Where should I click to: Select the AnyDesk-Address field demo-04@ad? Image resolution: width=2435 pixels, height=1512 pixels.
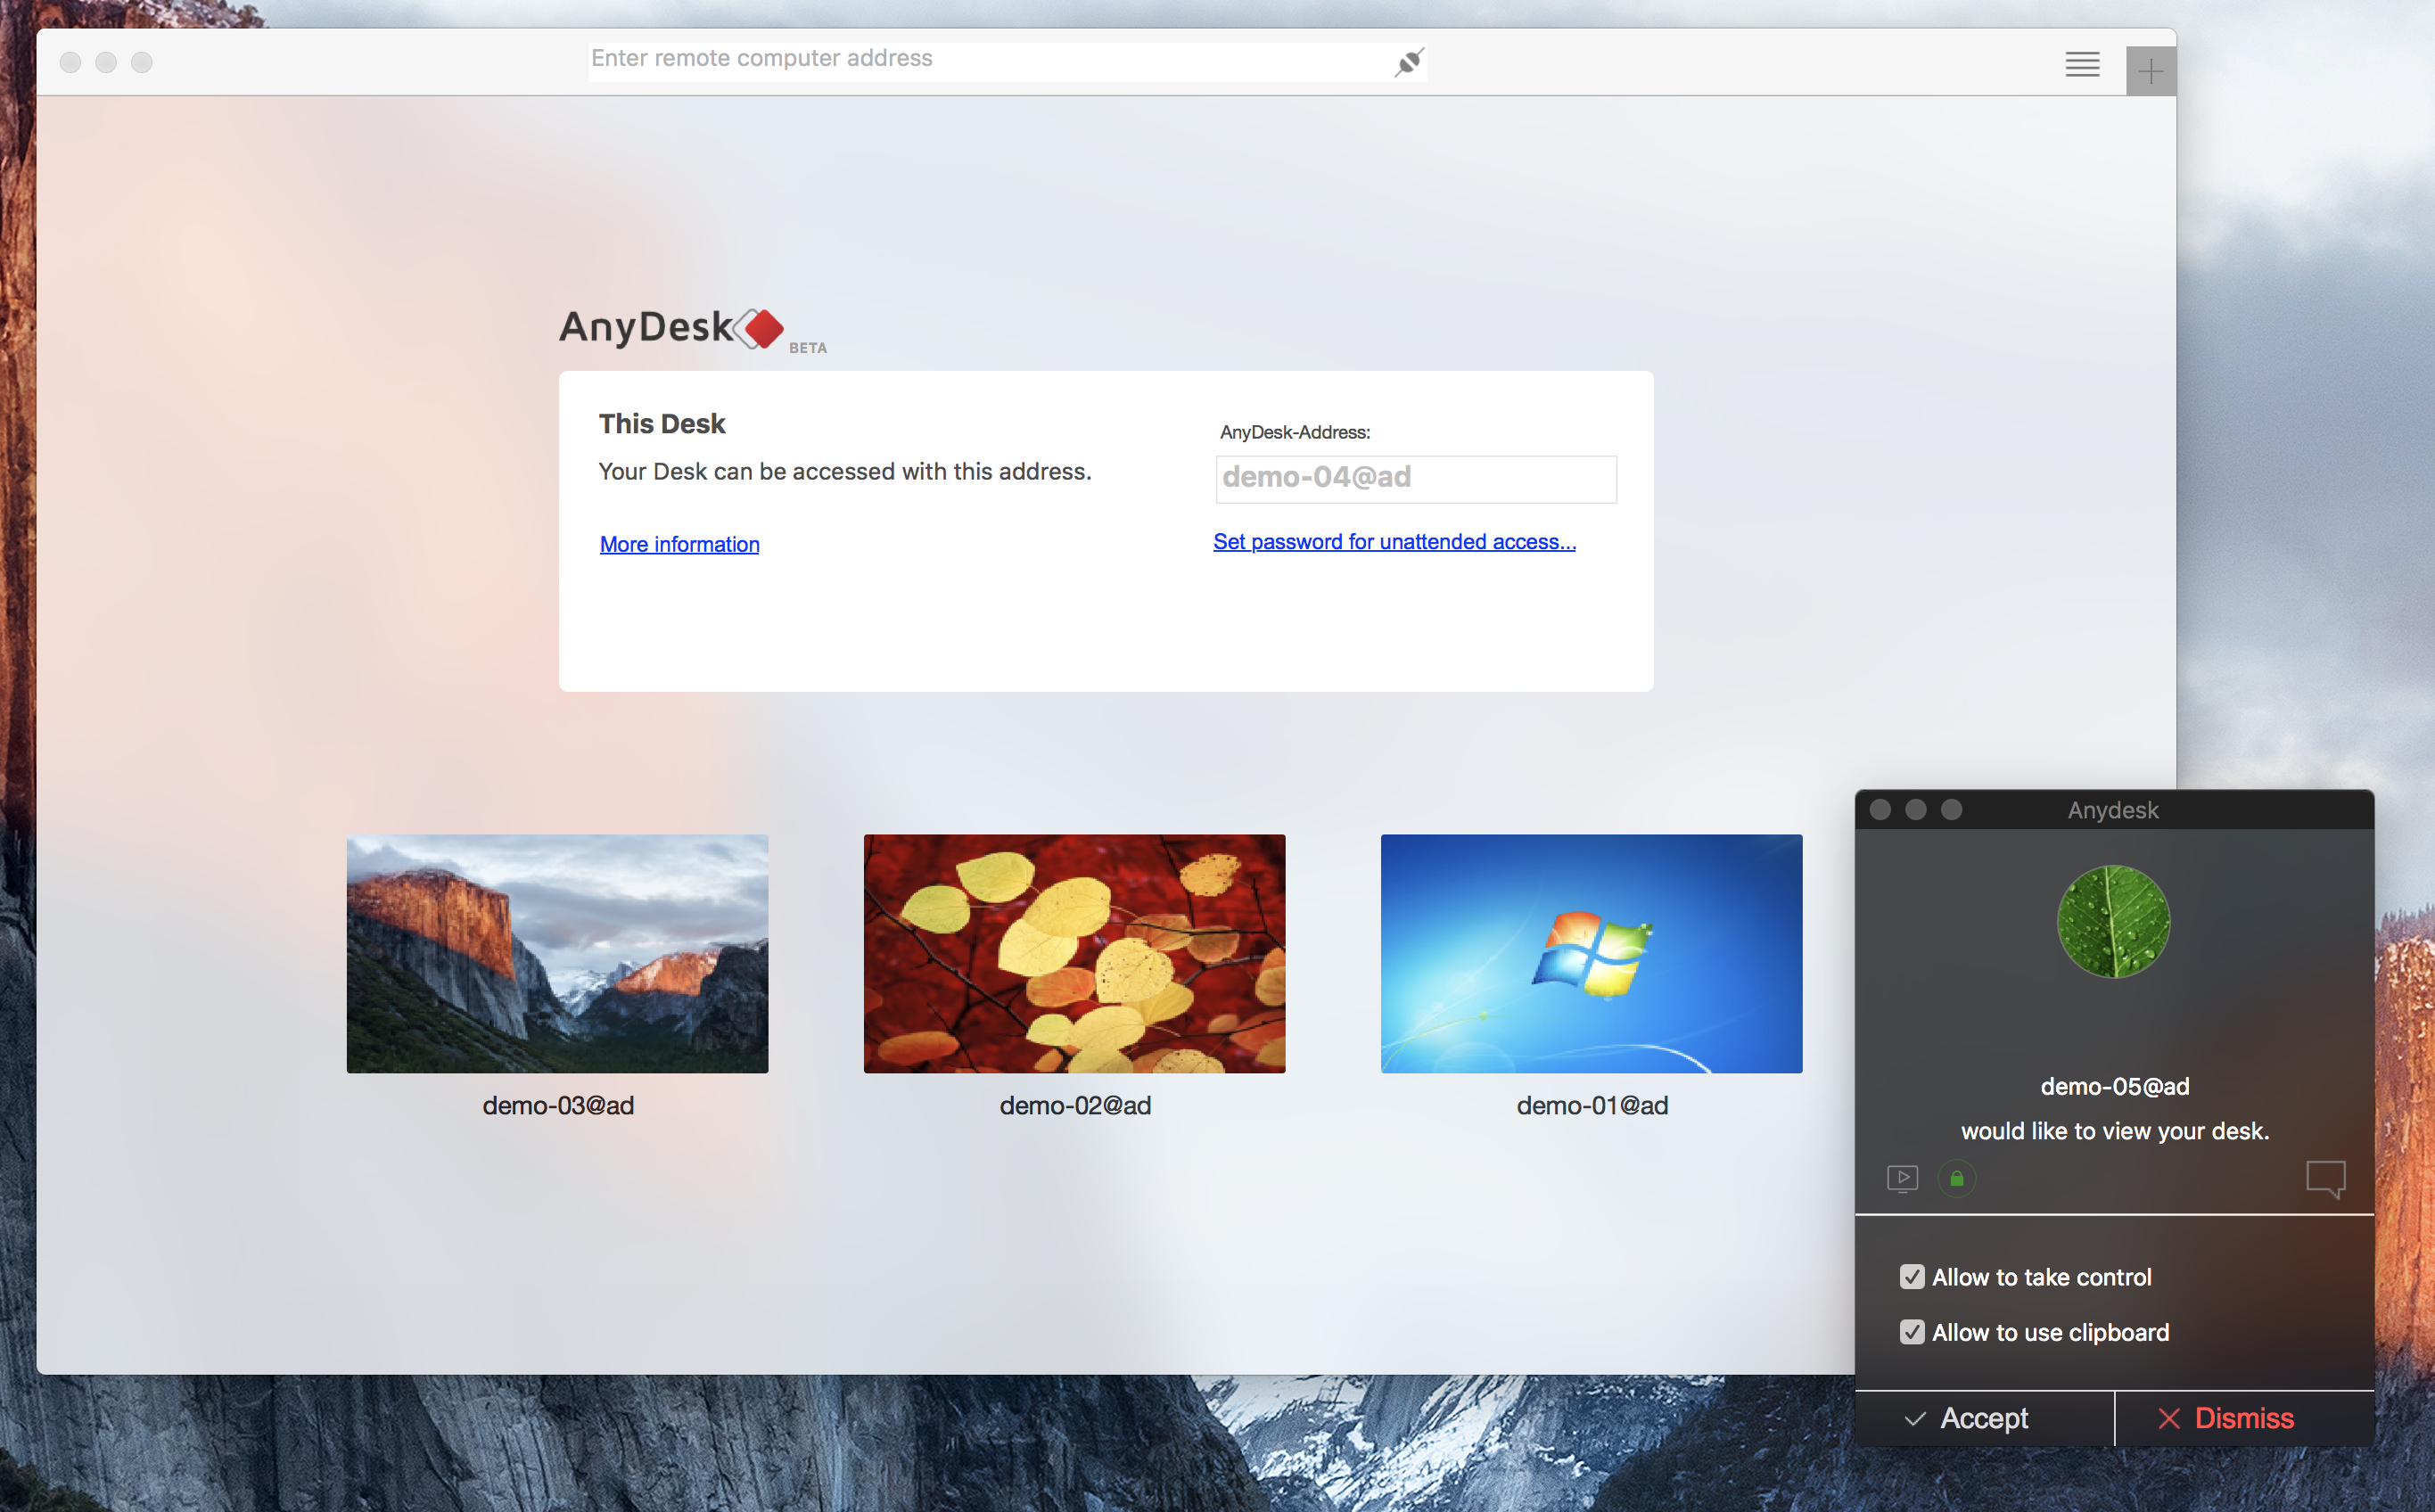(1414, 478)
